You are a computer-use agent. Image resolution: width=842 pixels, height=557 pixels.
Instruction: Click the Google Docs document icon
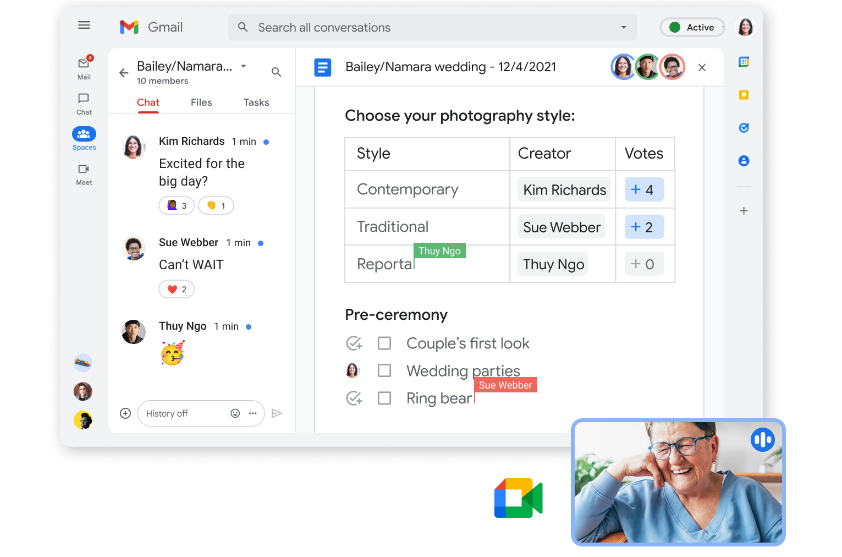click(x=322, y=68)
